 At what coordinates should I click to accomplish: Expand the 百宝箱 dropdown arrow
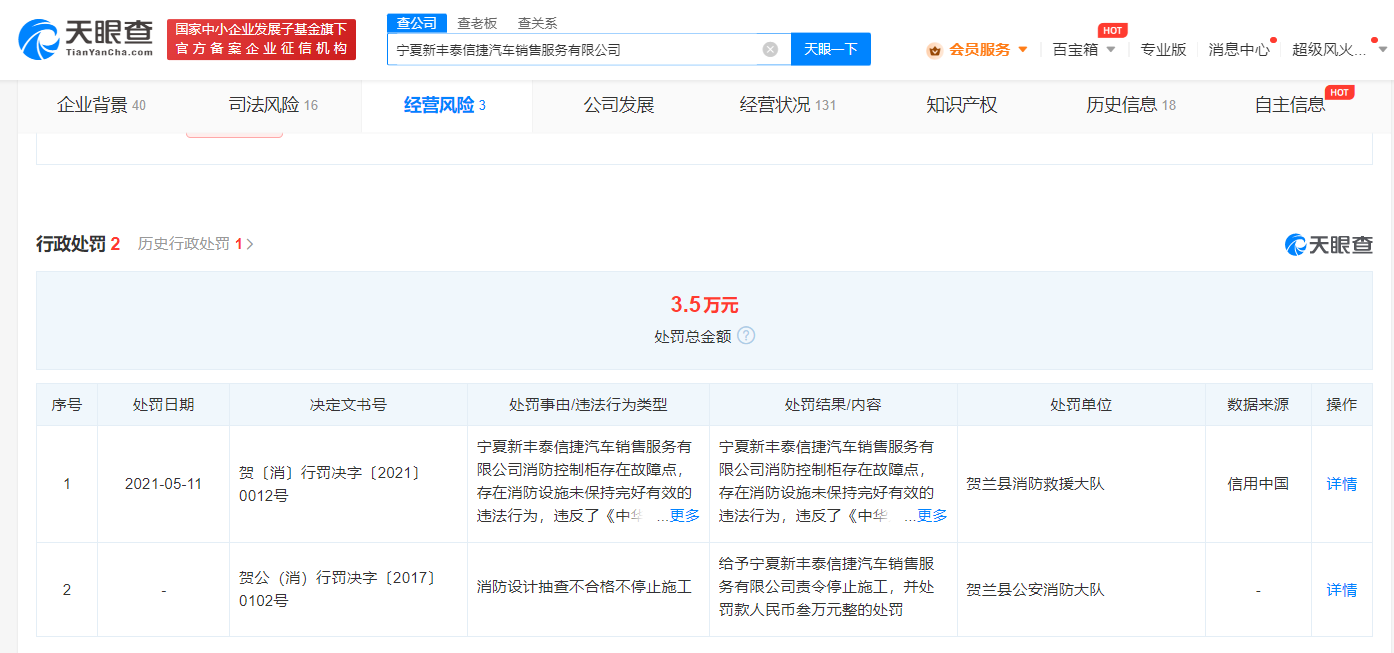1110,49
